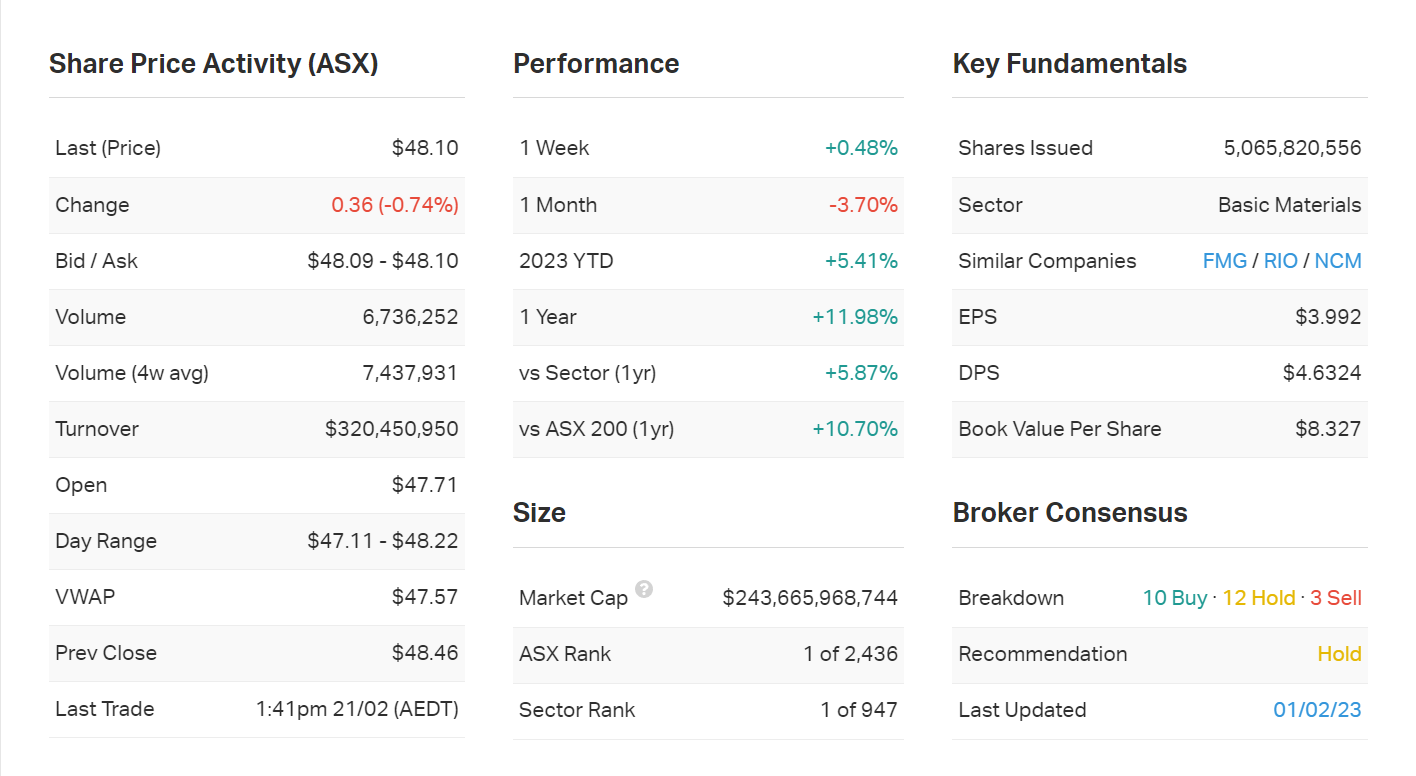Open the NCM similar company link
The image size is (1416, 776).
1337,261
